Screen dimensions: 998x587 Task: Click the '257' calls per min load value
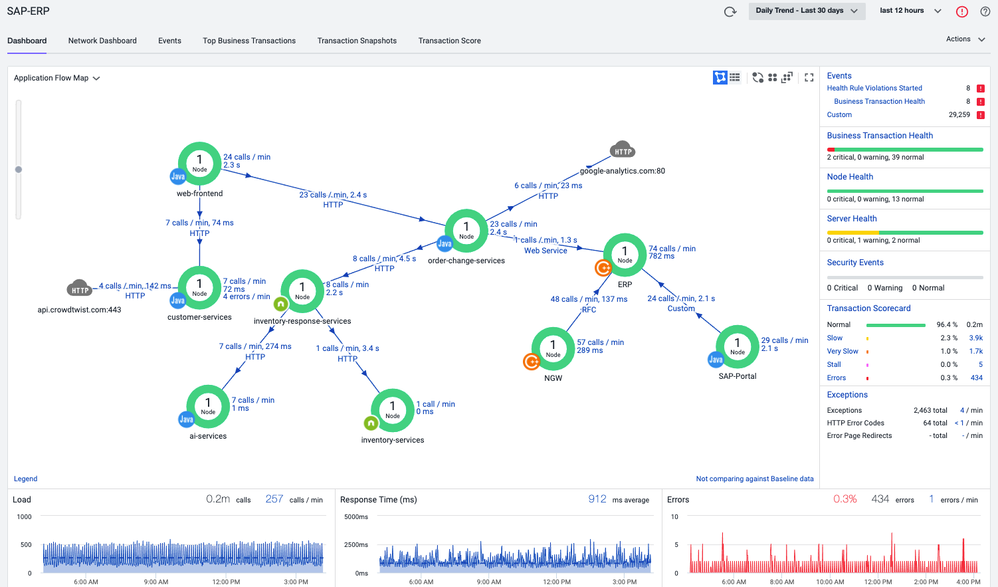tap(274, 499)
